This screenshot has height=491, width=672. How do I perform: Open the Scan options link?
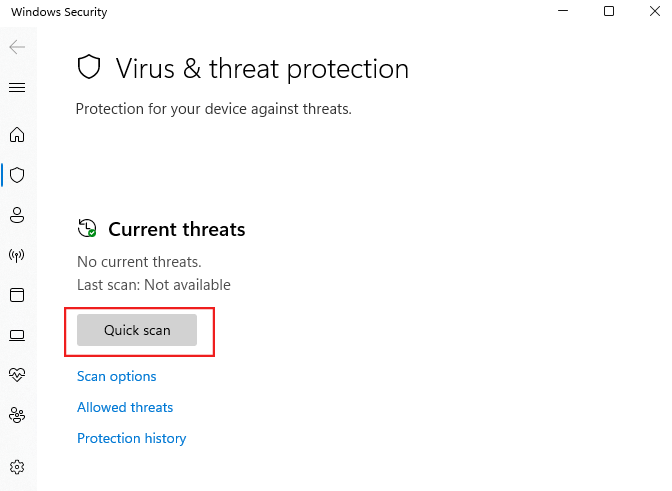click(x=117, y=376)
